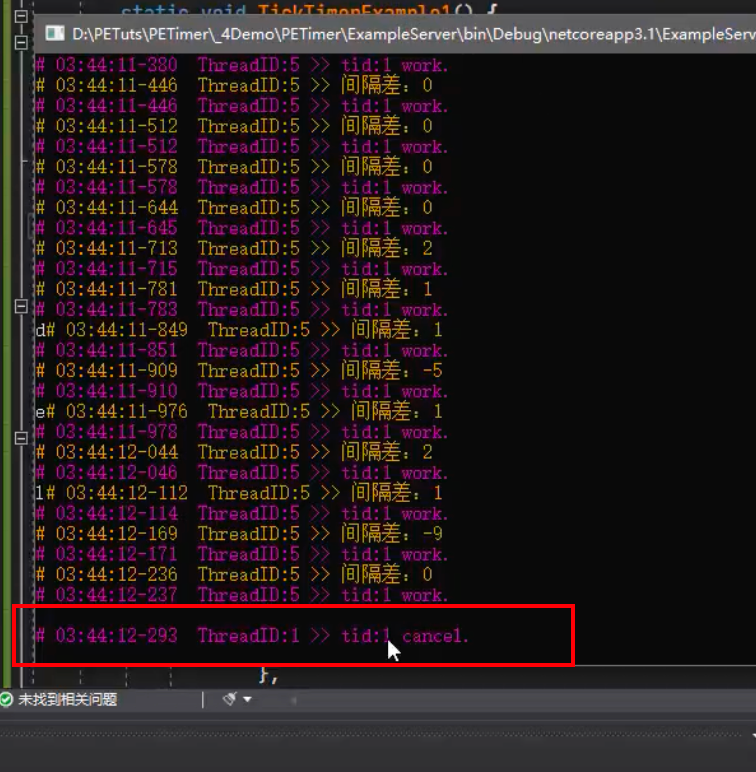This screenshot has width=756, height=772.
Task: Click the log line showing 间隔差 -5
Action: [240, 371]
